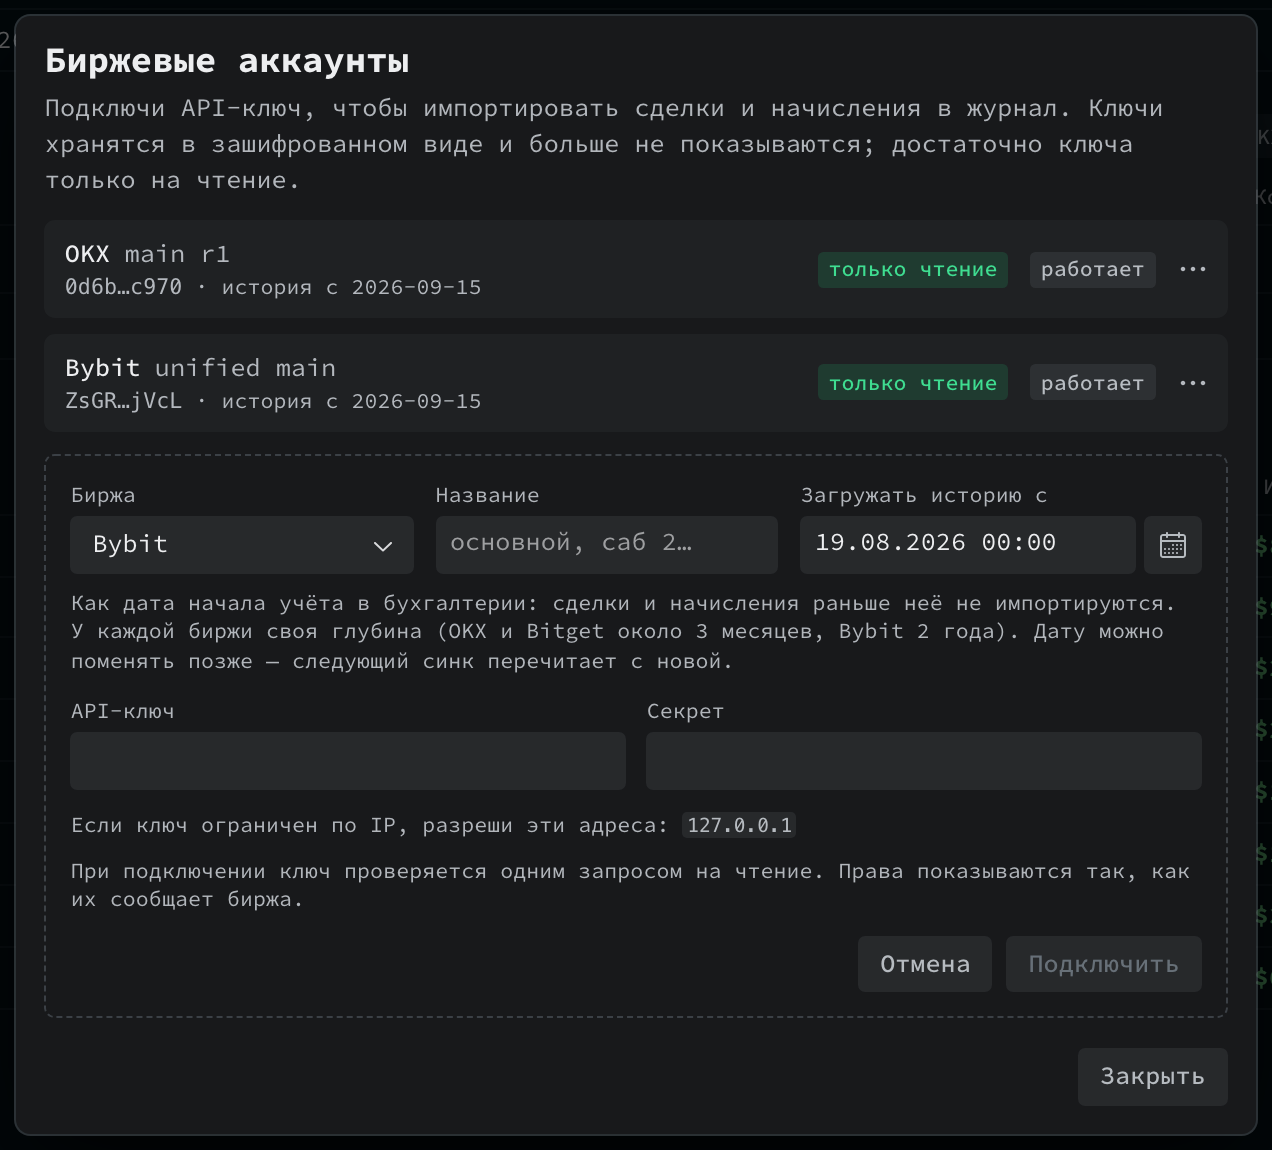1272x1150 pixels.
Task: Click the key fragment 0d6b…c970
Action: click(124, 288)
